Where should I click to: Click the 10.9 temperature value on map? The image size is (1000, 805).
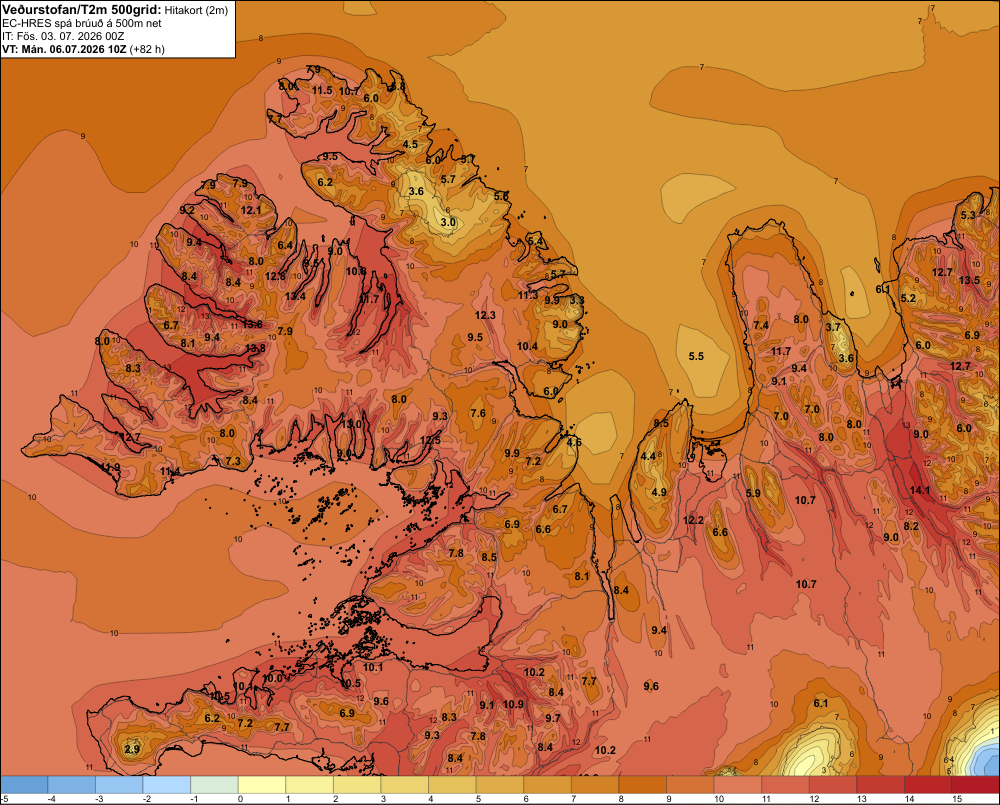pyautogui.click(x=513, y=704)
